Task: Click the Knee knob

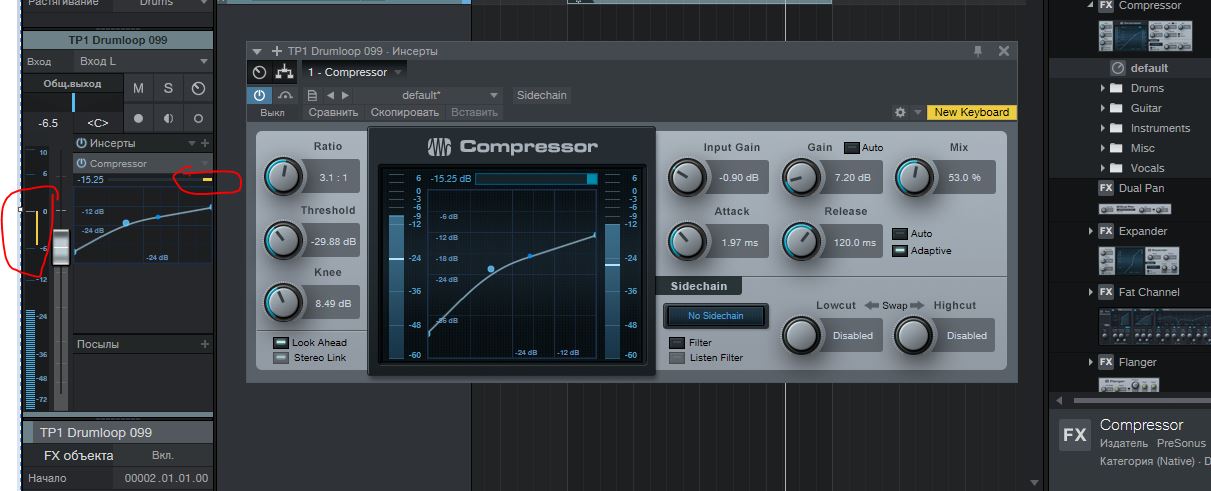Action: pos(284,303)
